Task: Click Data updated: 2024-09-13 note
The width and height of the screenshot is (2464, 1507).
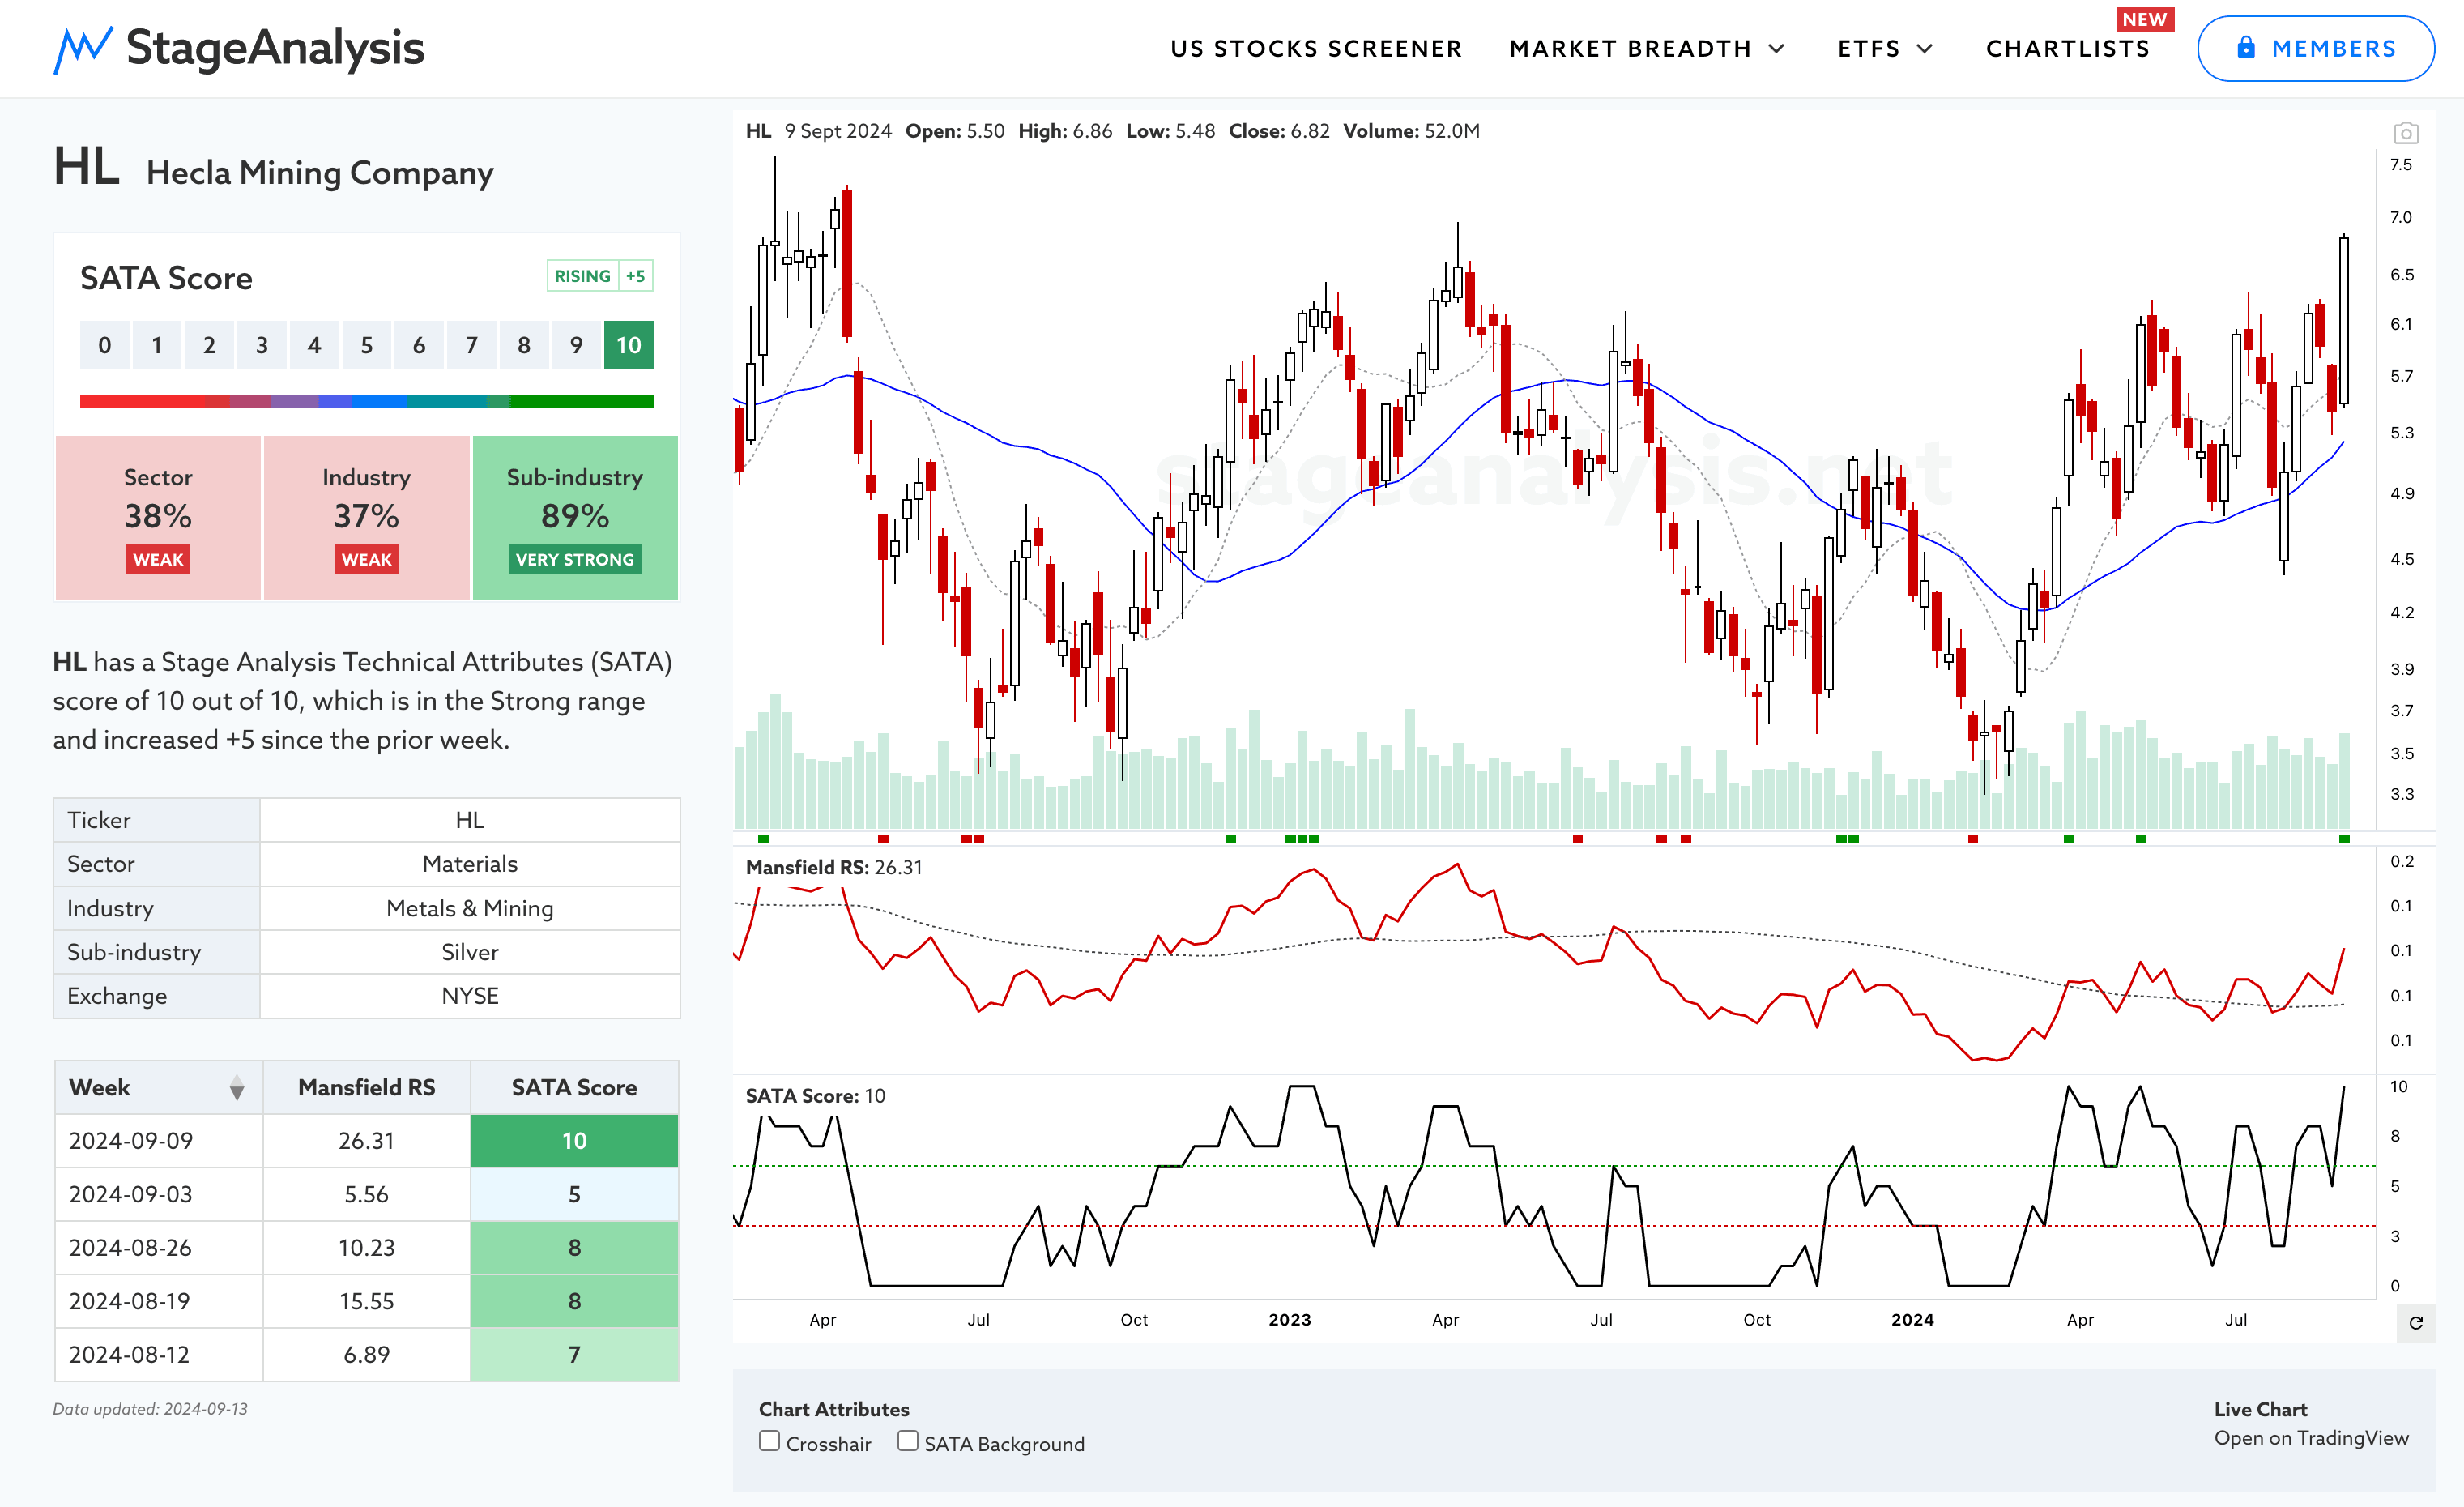Action: (x=150, y=1408)
